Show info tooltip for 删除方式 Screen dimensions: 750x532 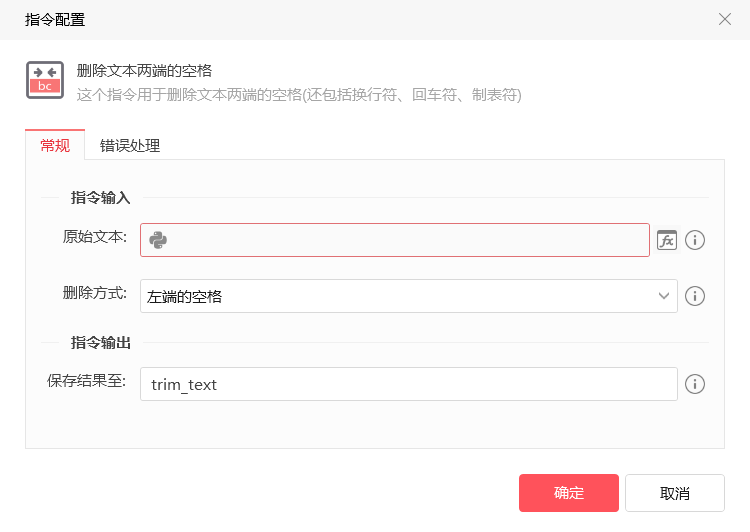[x=695, y=296]
